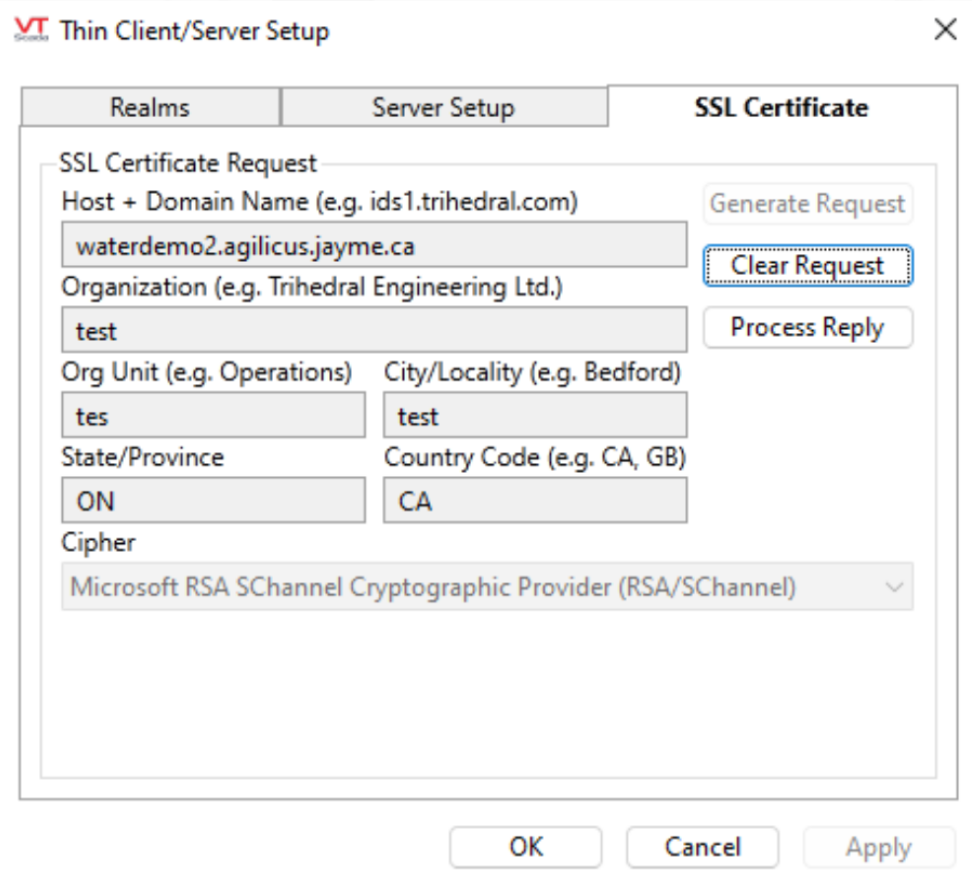The height and width of the screenshot is (889, 972).
Task: Click the Apply button
Action: (x=878, y=847)
